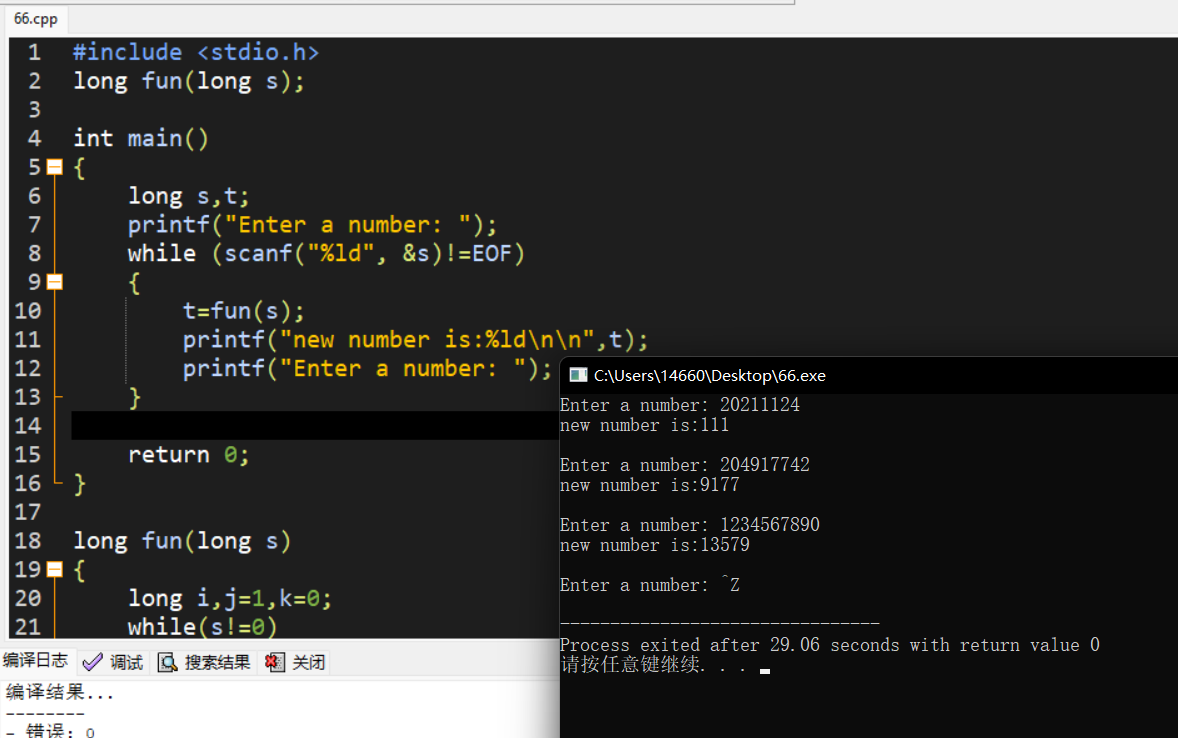Click the console window icon of 66.exe
1178x738 pixels.
coord(578,375)
